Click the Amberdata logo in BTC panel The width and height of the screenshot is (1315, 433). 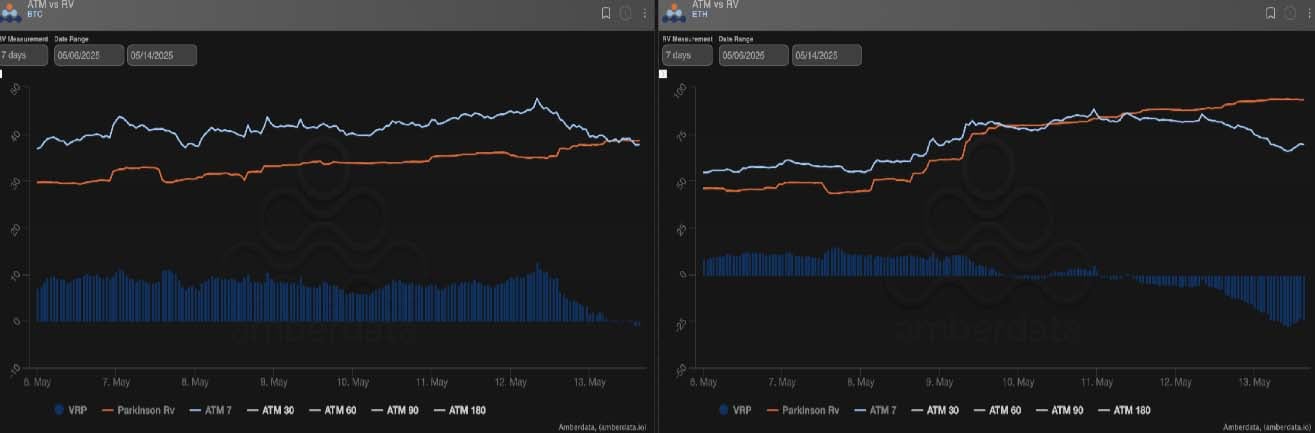[16, 12]
